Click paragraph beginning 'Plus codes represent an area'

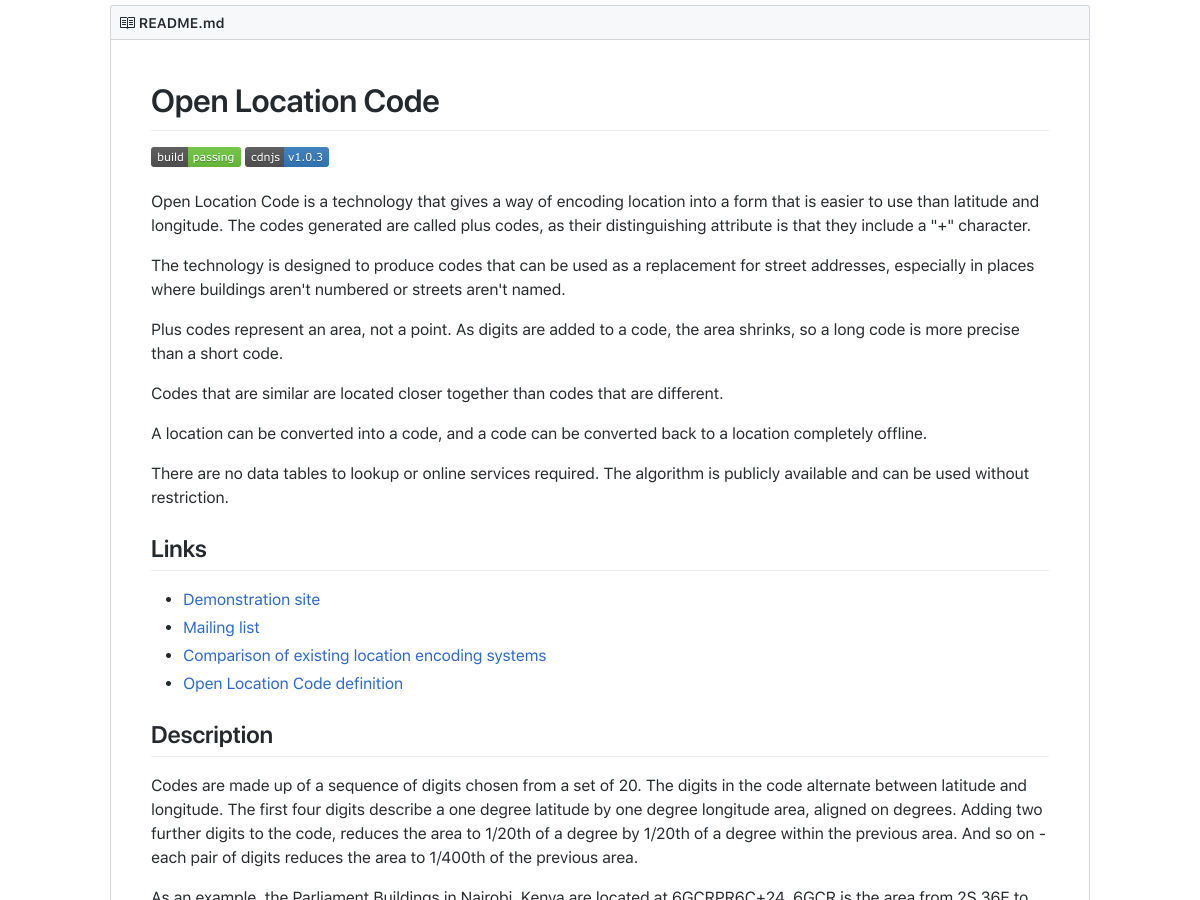586,342
